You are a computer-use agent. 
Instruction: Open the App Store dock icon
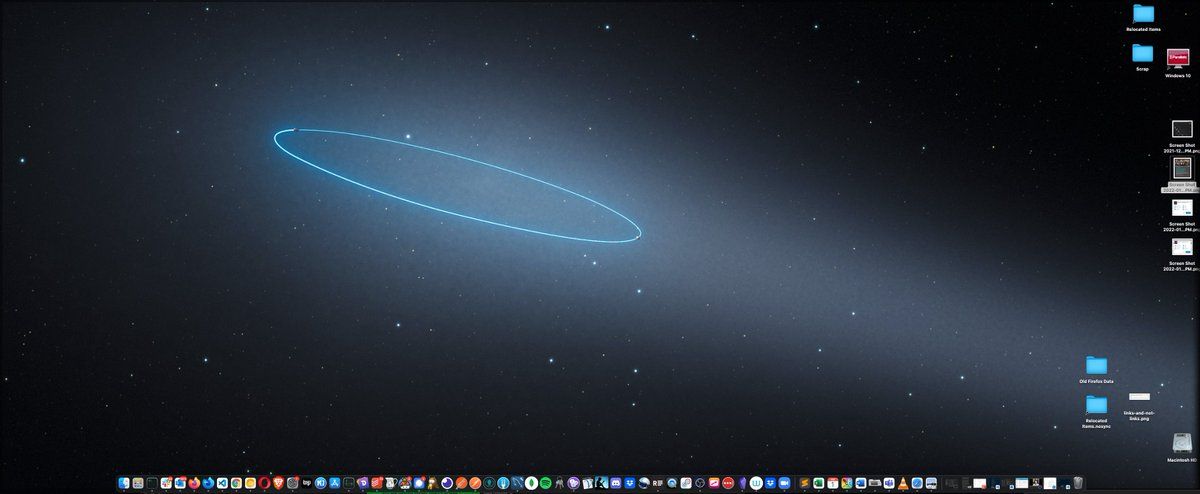(x=335, y=483)
